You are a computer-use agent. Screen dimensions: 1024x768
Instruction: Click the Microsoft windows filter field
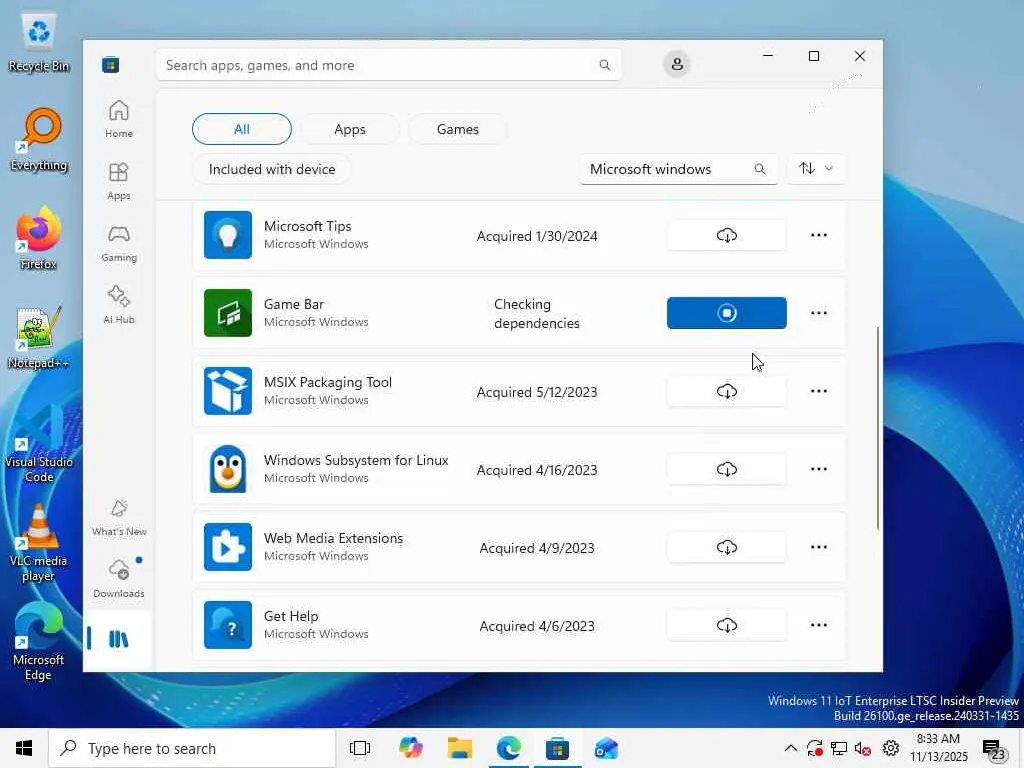pos(678,169)
